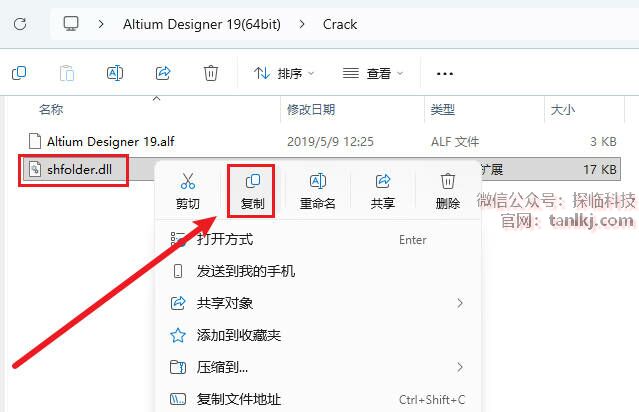Viewport: 639px width, 412px height.
Task: Select the Altium Designer 19.alf file
Action: tap(110, 141)
